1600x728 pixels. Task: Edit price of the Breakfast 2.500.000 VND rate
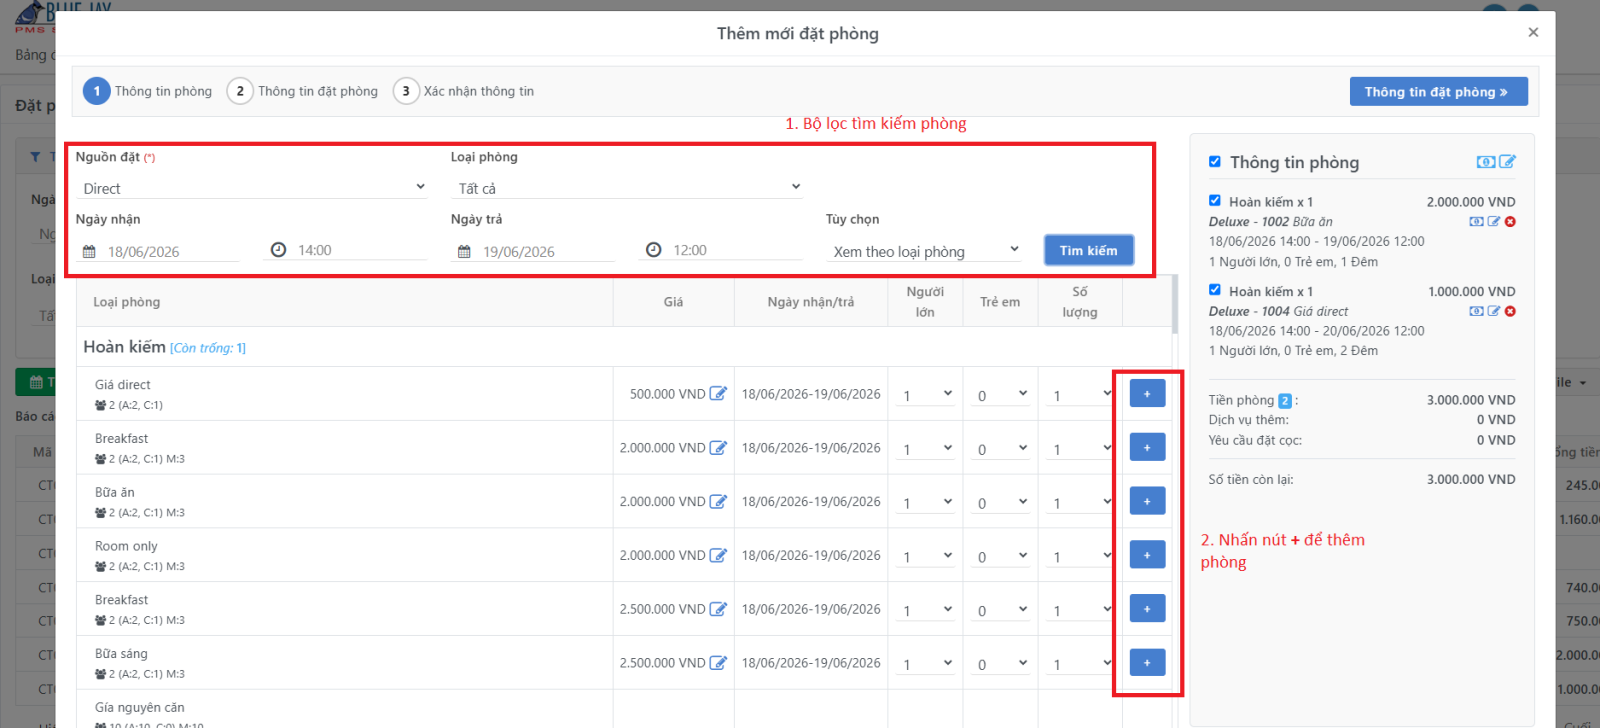[x=718, y=609]
